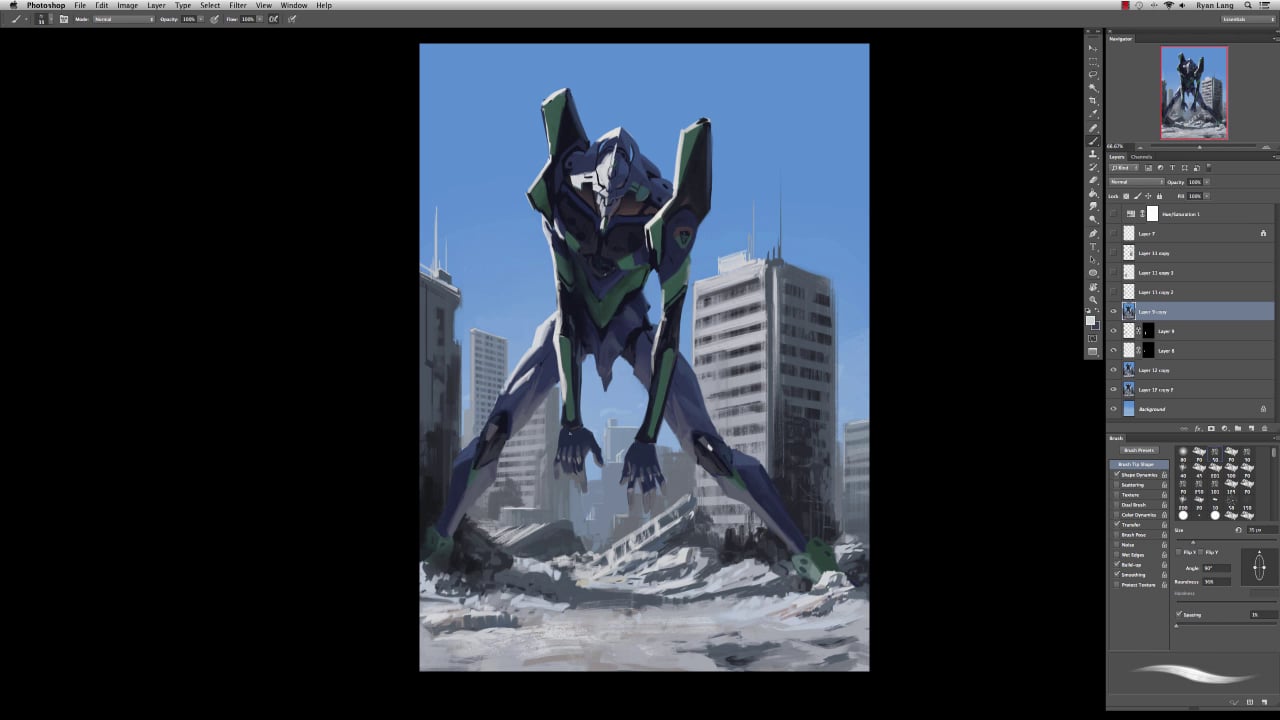Viewport: 1280px width, 720px height.
Task: Open the Image menu
Action: [128, 5]
